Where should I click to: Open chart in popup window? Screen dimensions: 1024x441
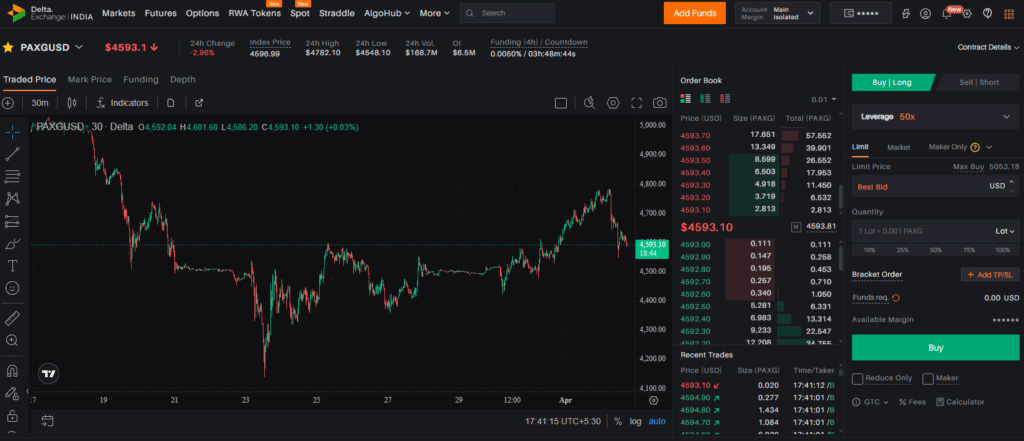pyautogui.click(x=199, y=103)
